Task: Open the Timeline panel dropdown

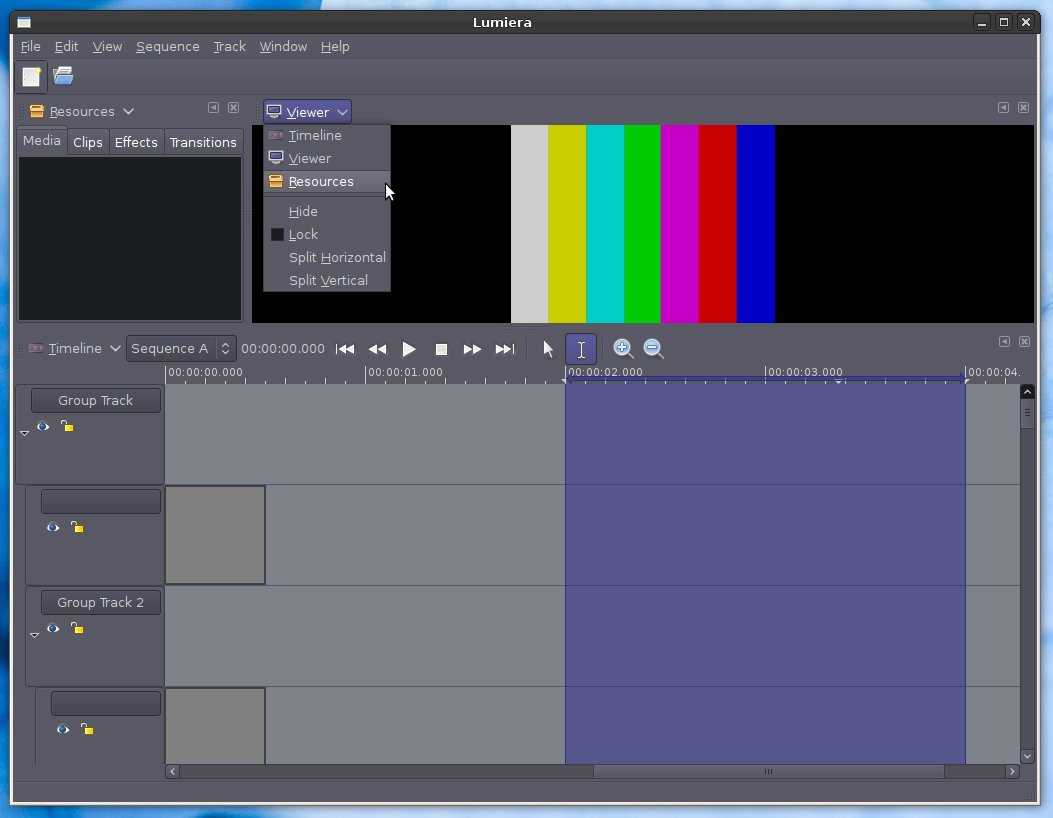Action: [75, 349]
